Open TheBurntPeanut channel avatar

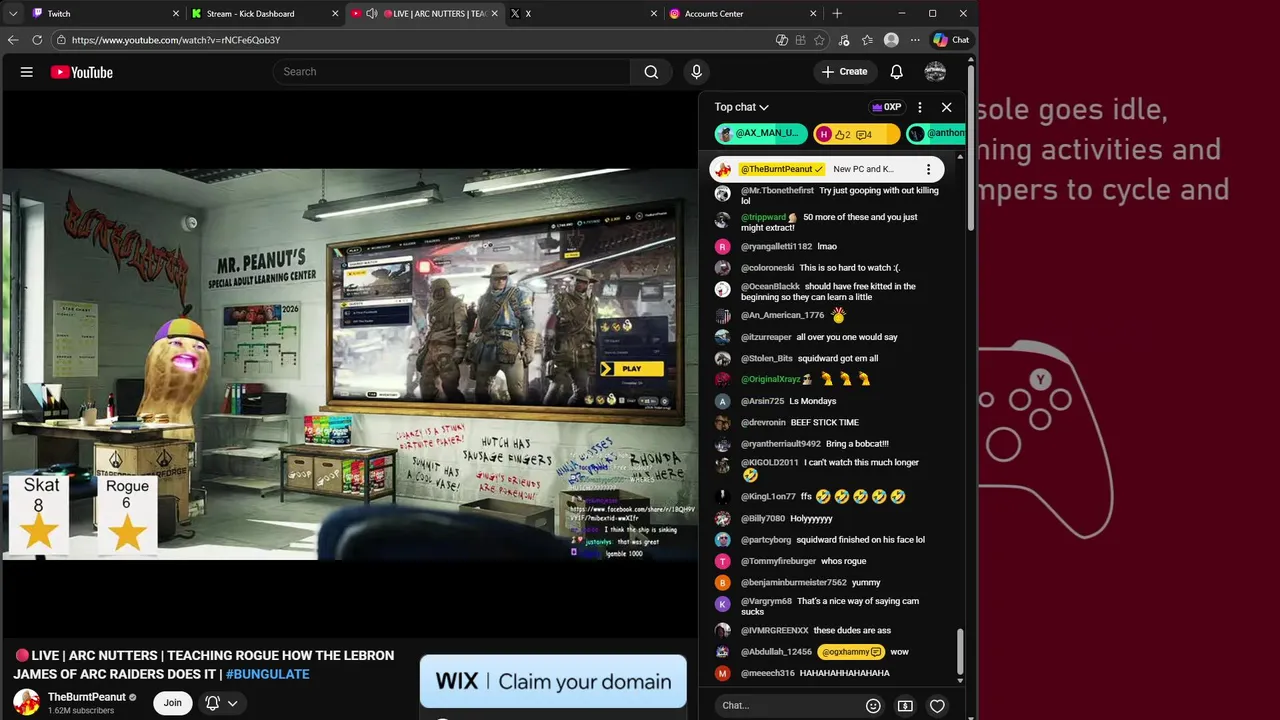[x=26, y=703]
